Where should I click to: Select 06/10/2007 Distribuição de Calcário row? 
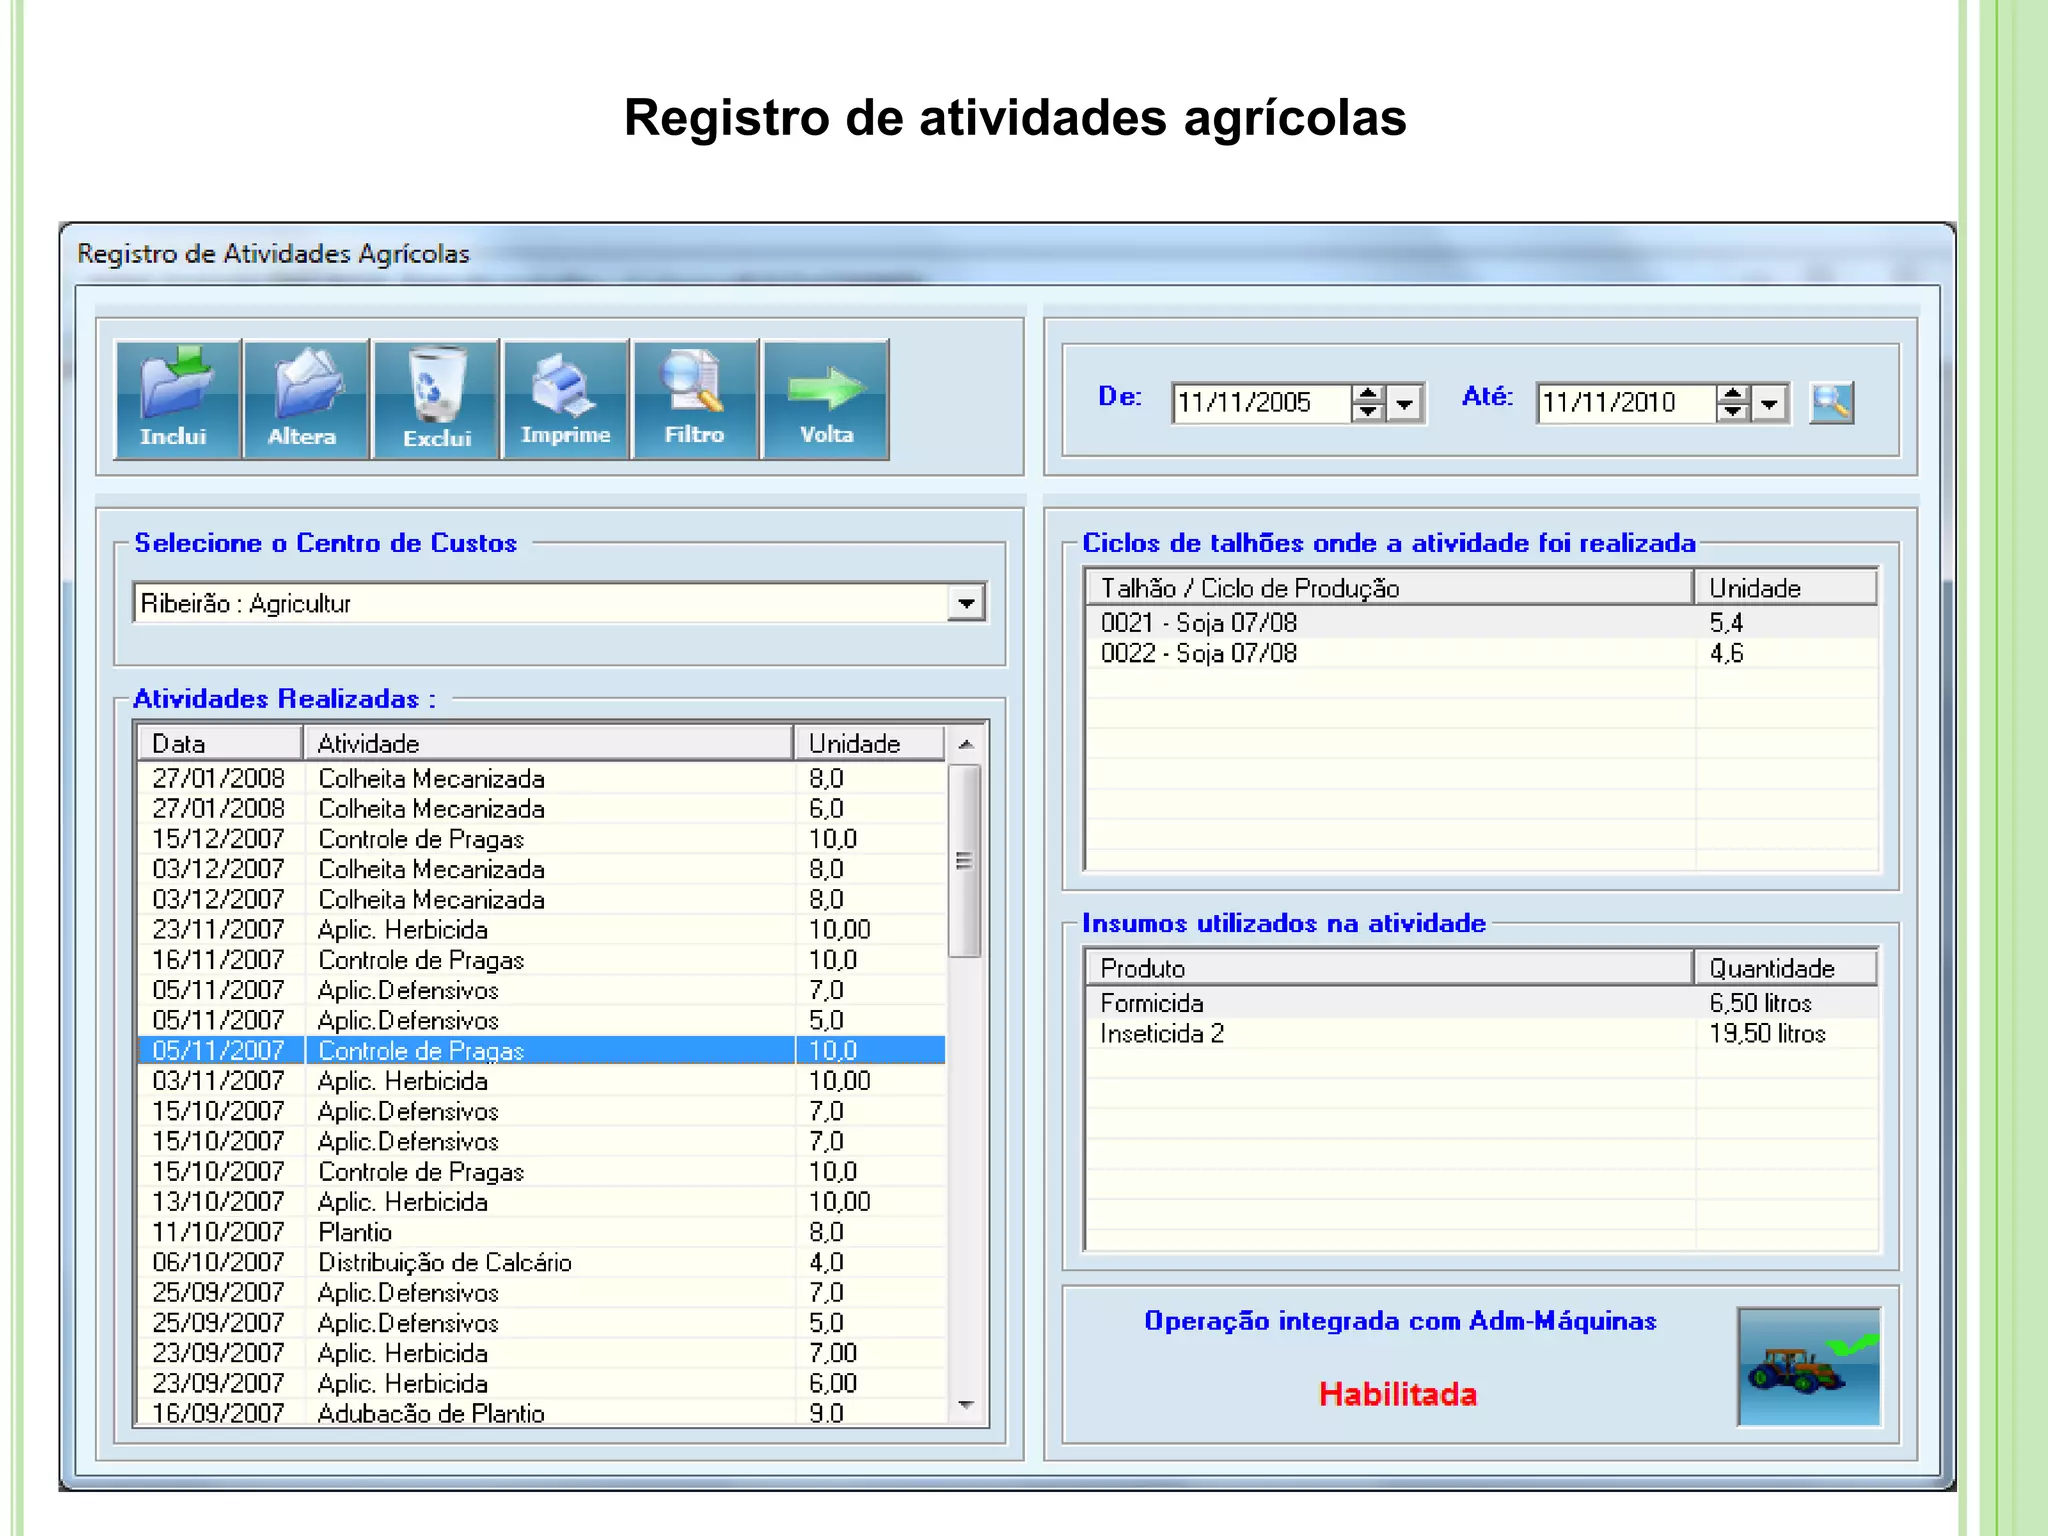click(541, 1262)
